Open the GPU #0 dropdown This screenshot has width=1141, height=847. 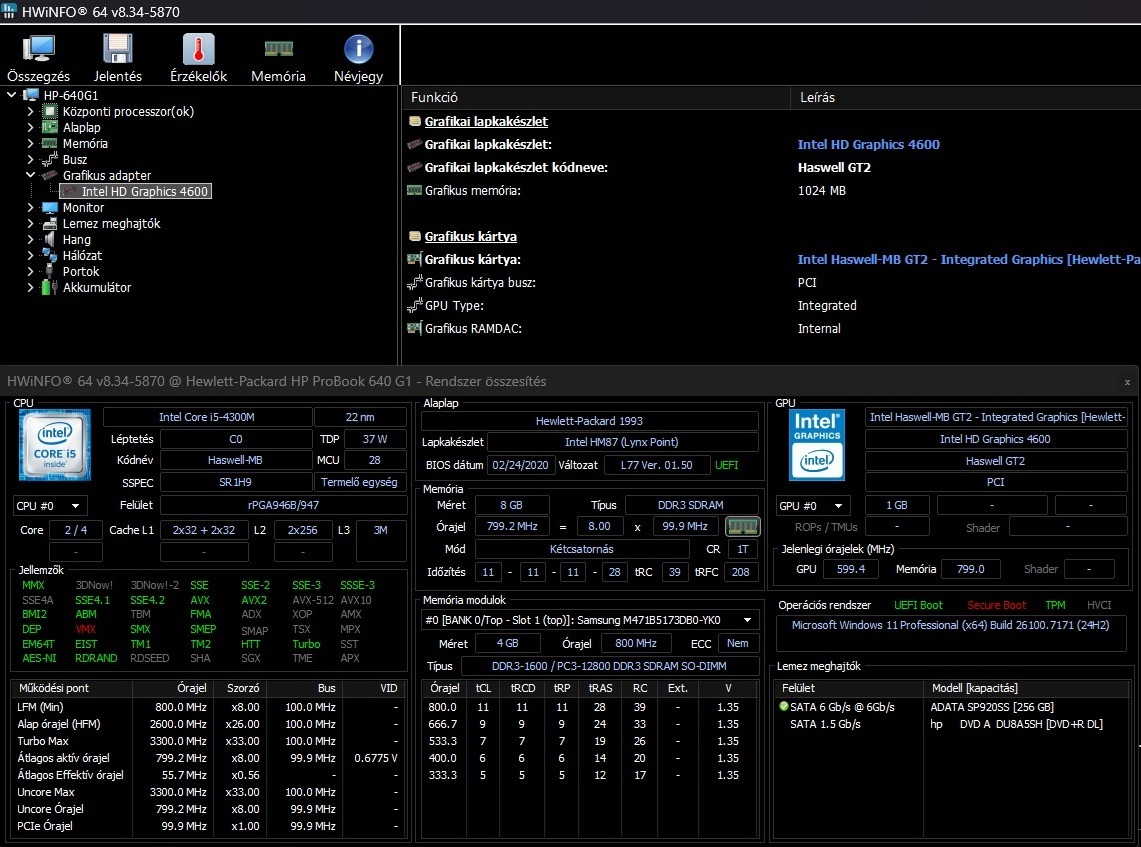tap(813, 506)
